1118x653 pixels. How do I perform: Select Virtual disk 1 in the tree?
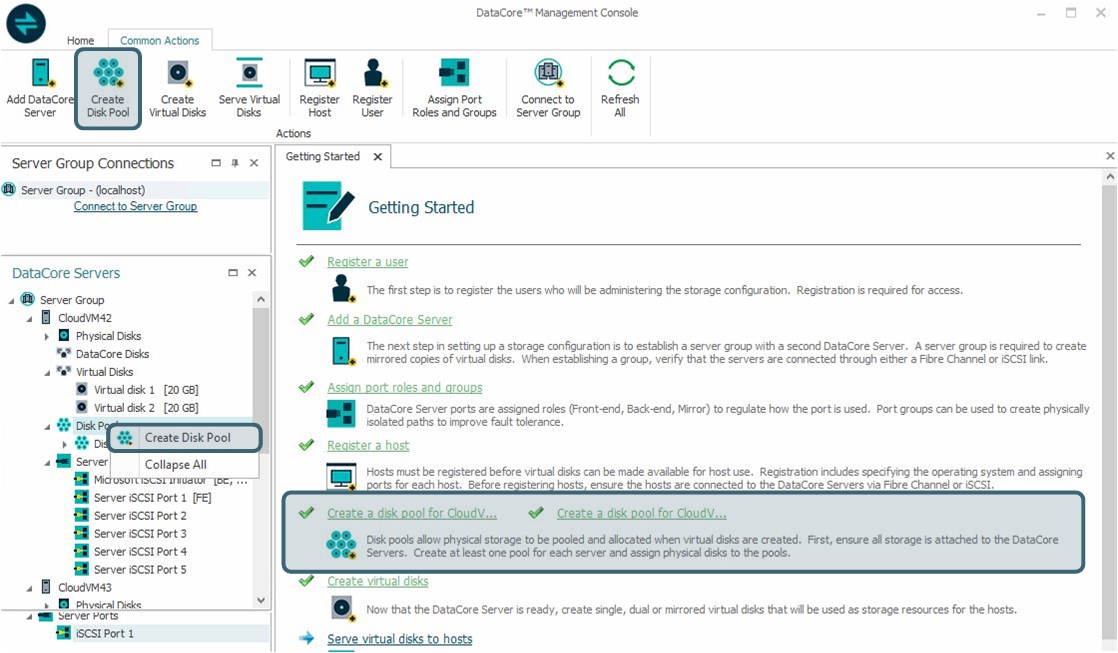[x=124, y=390]
